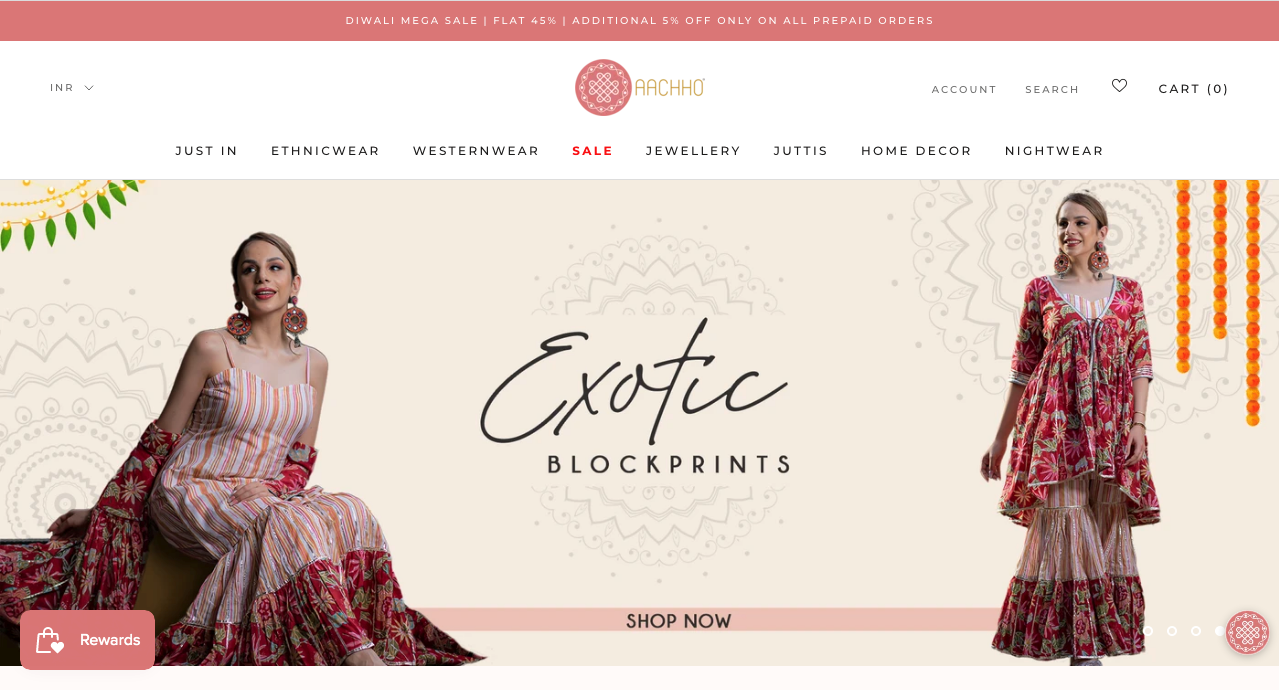Click the round Aachho badge at bottom right
1279x690 pixels.
click(1247, 632)
